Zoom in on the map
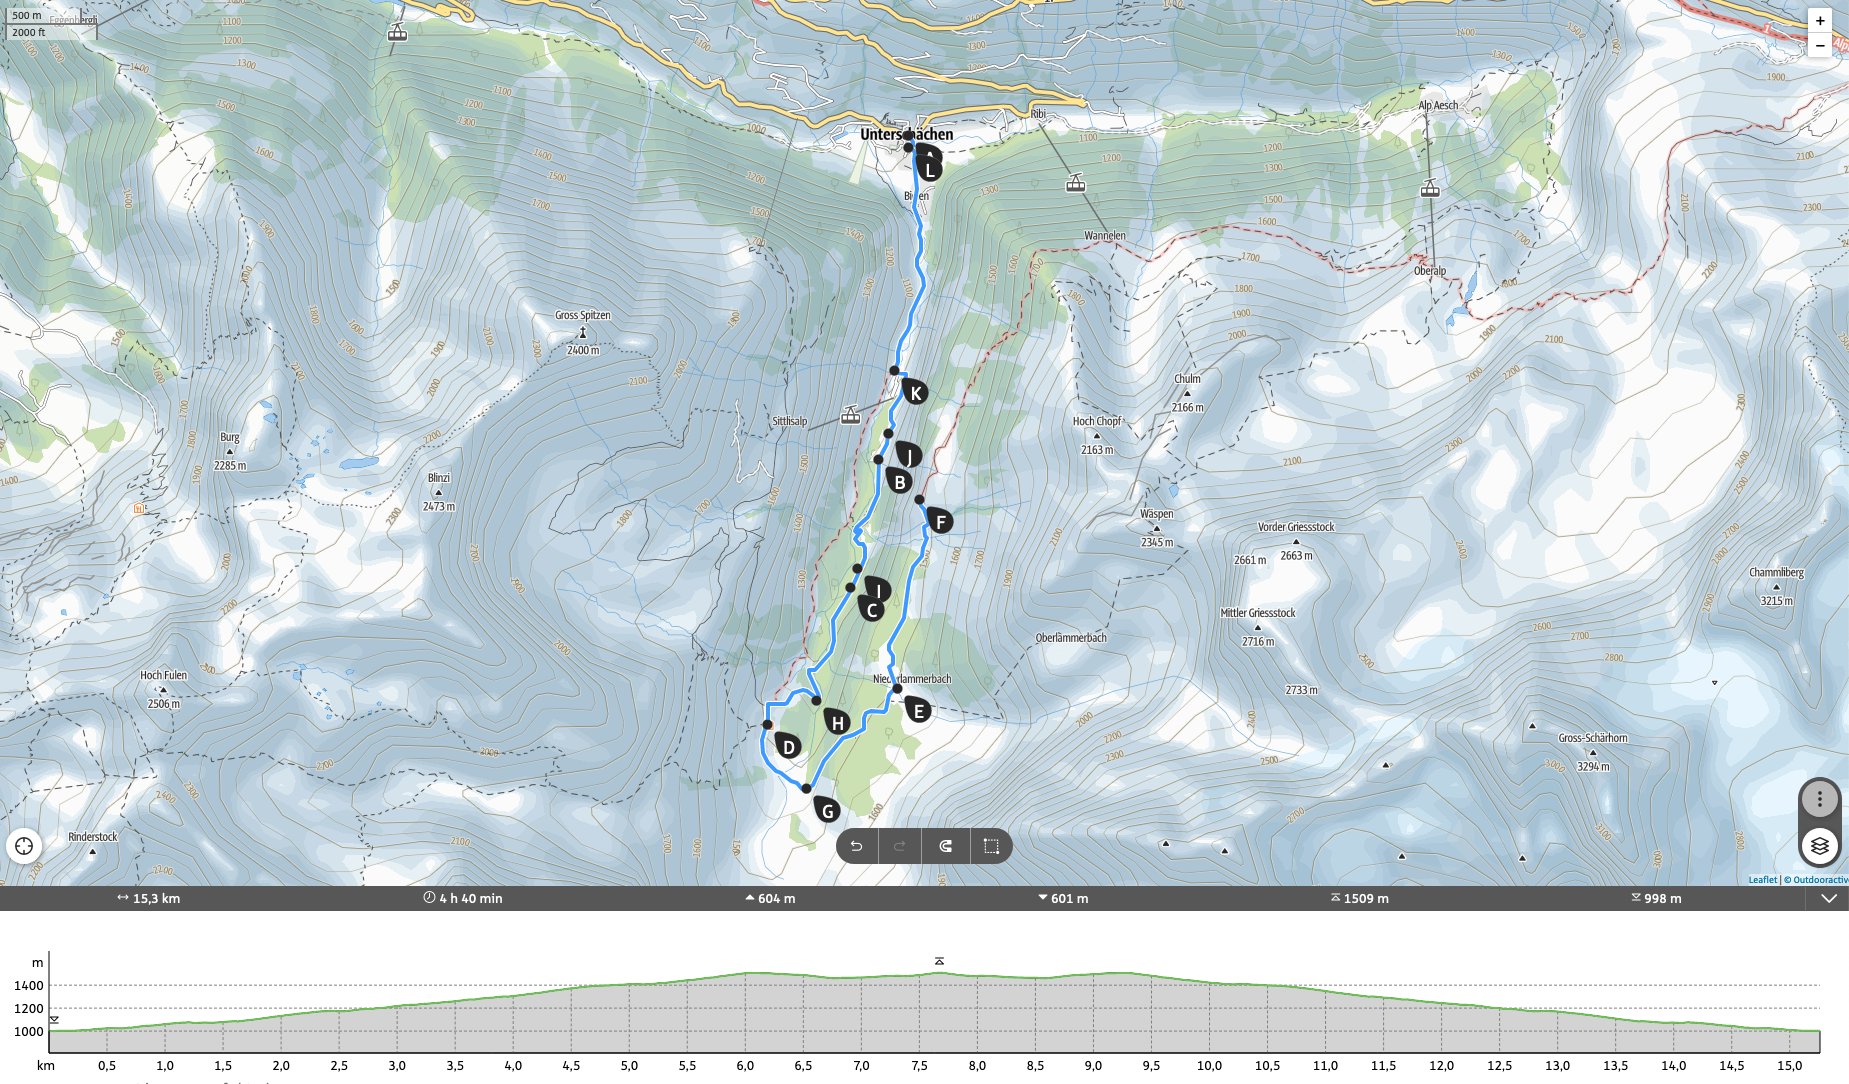 coord(1820,20)
